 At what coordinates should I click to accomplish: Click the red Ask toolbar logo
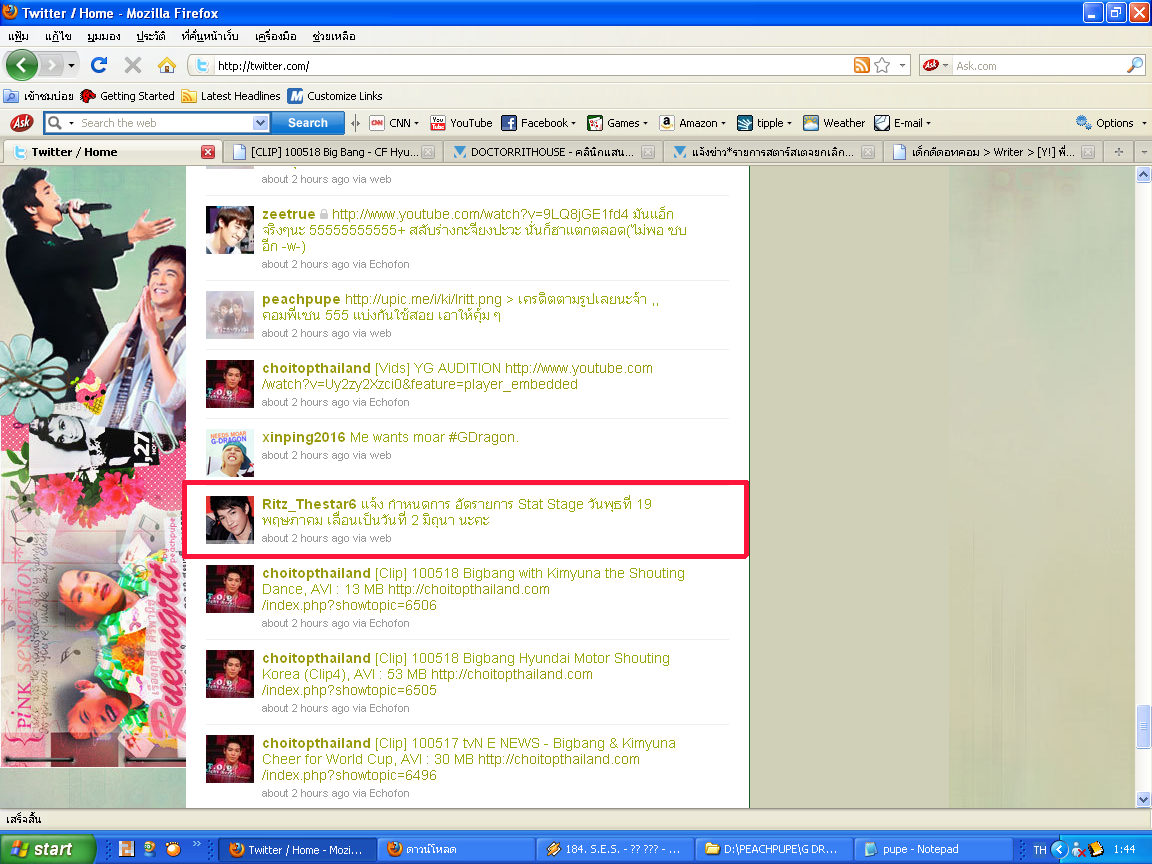pos(21,123)
